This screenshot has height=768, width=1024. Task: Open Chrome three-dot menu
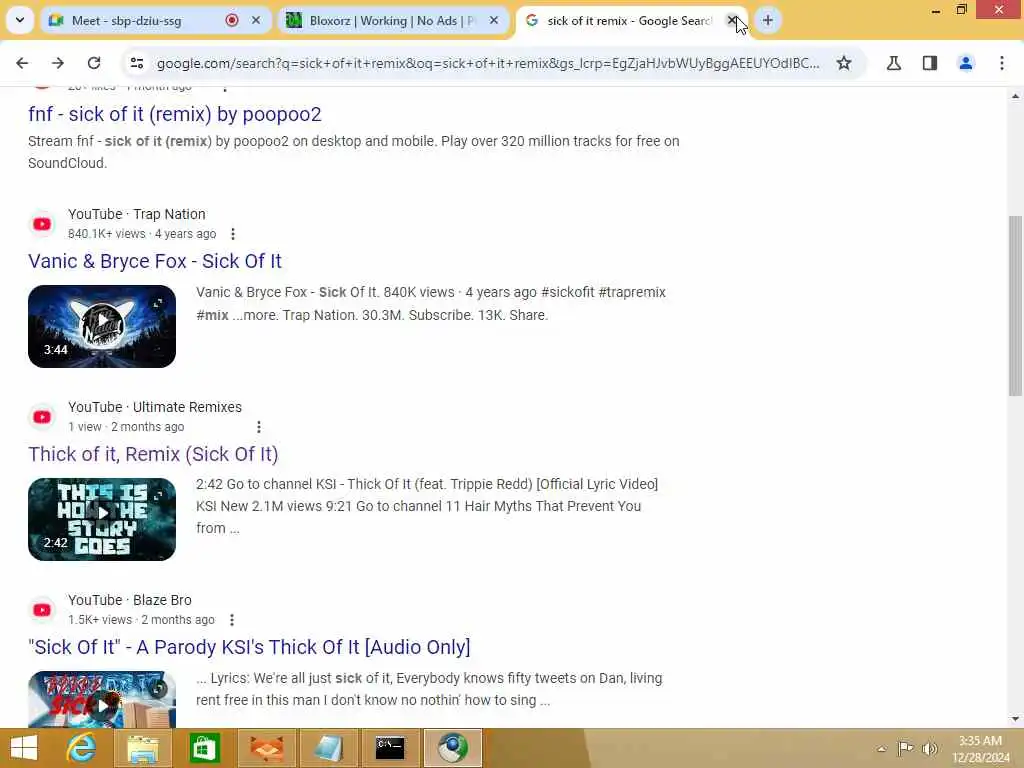click(x=1002, y=63)
